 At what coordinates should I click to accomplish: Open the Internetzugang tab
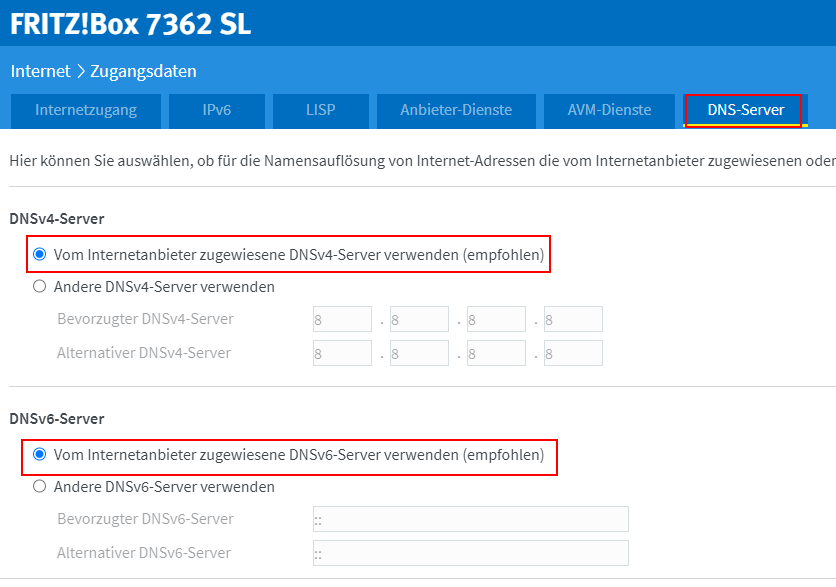(86, 111)
